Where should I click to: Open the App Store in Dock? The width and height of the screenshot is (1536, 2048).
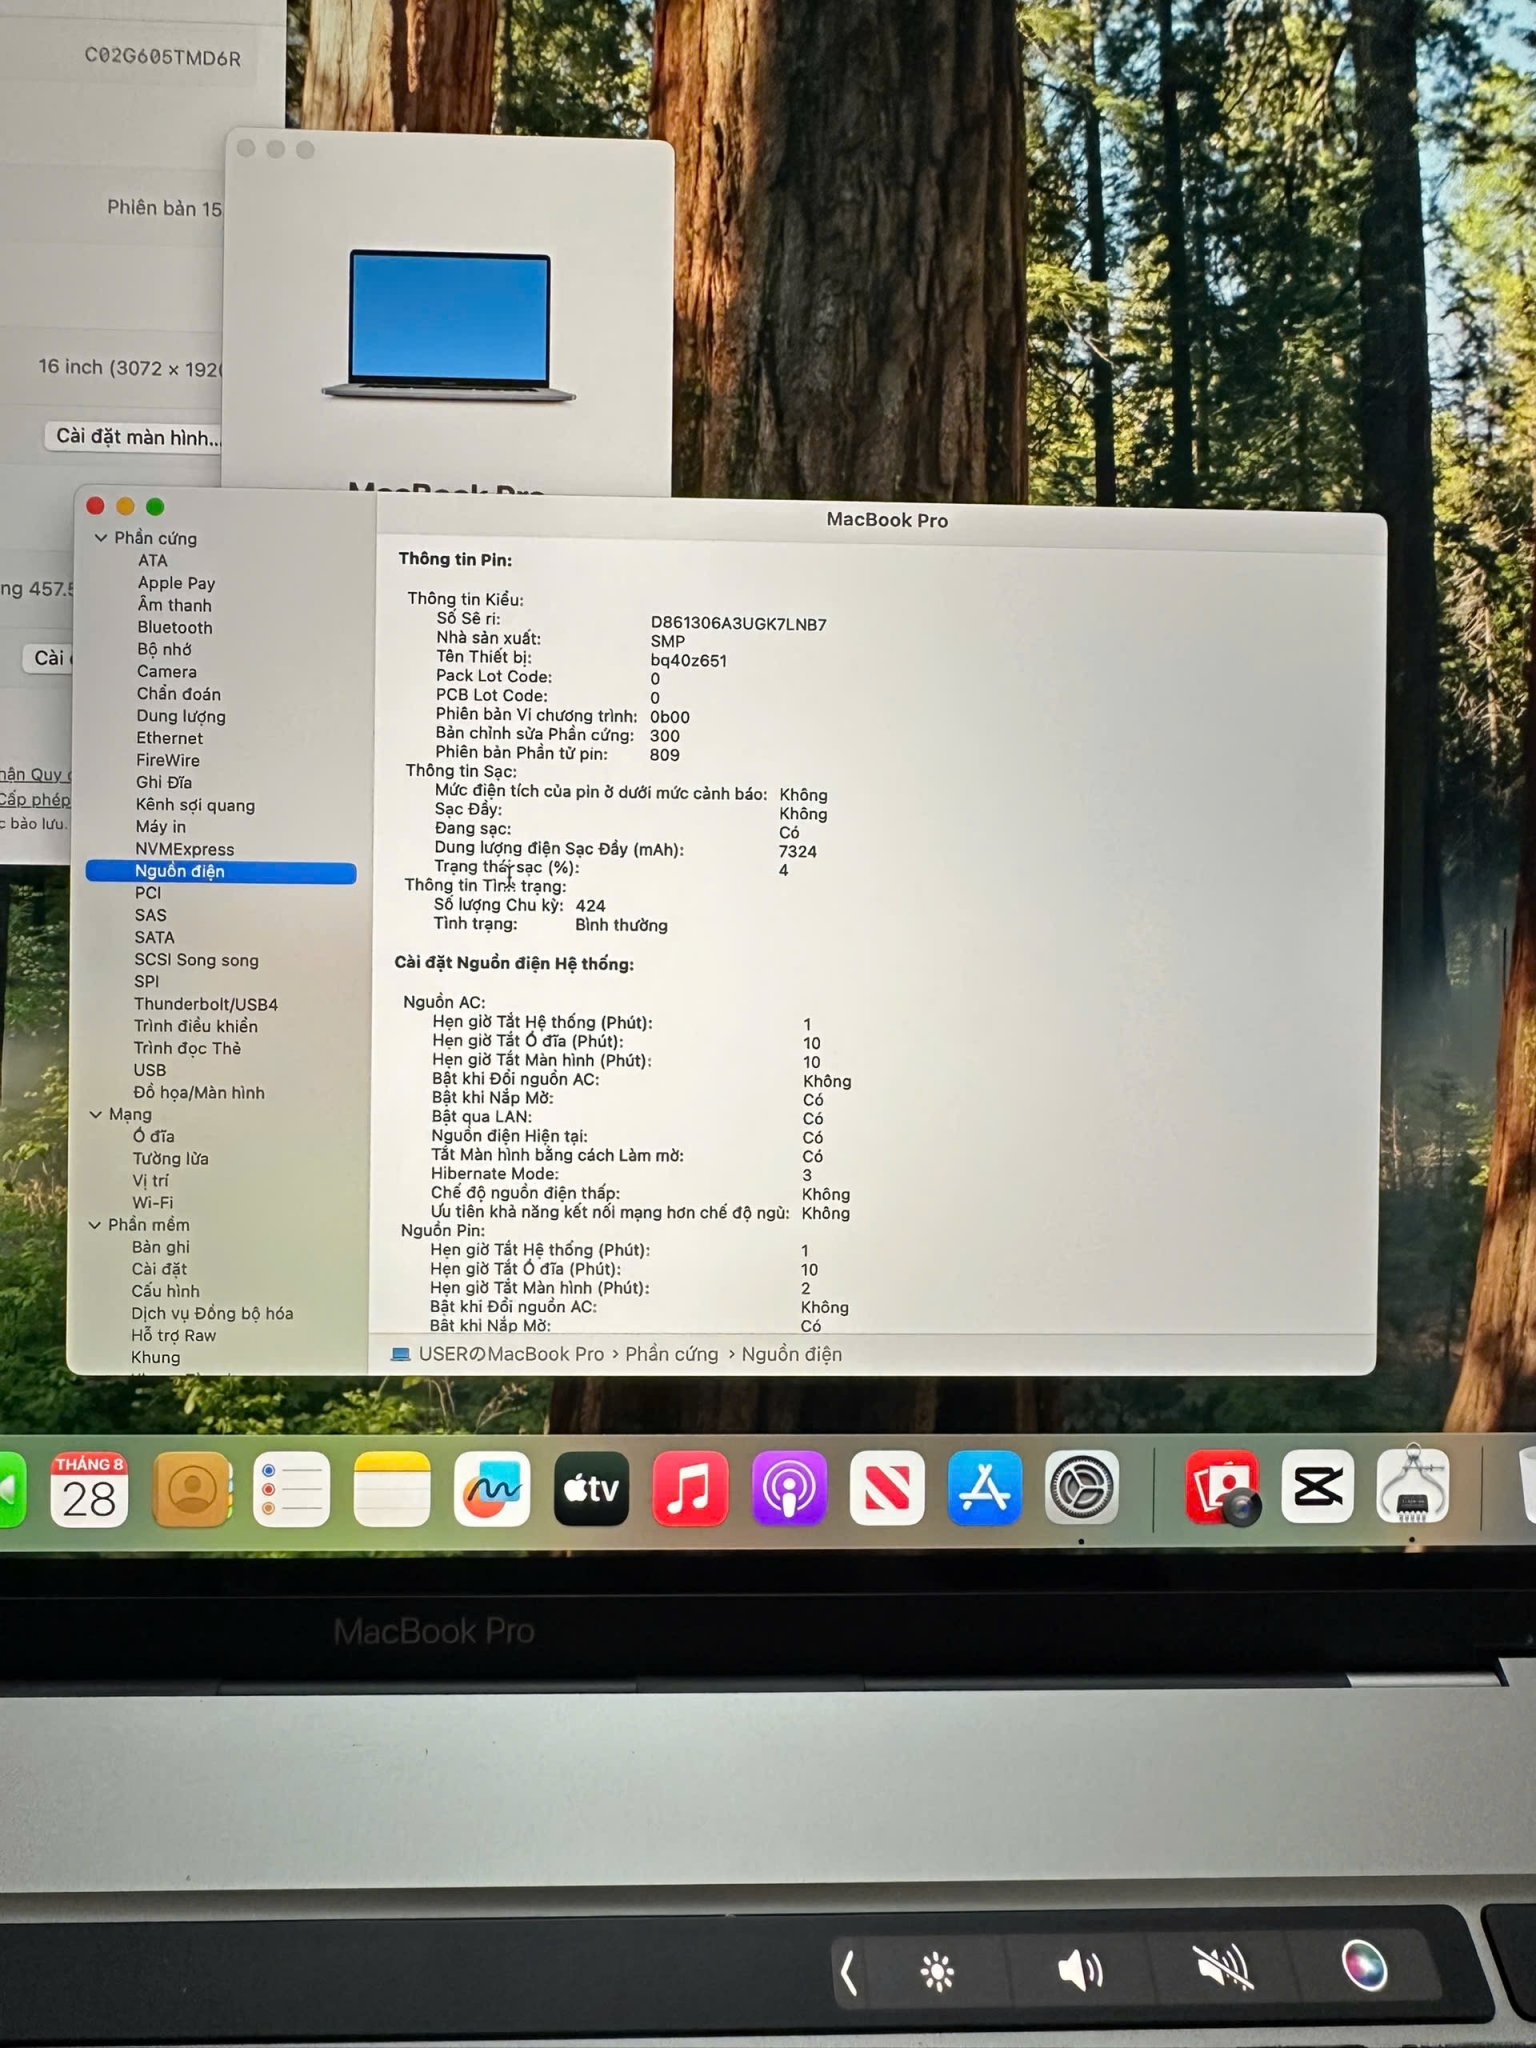(x=985, y=1488)
